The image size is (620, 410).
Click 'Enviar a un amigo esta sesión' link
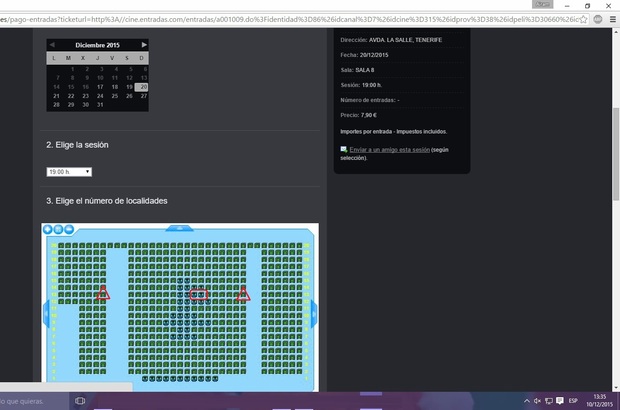click(x=389, y=149)
